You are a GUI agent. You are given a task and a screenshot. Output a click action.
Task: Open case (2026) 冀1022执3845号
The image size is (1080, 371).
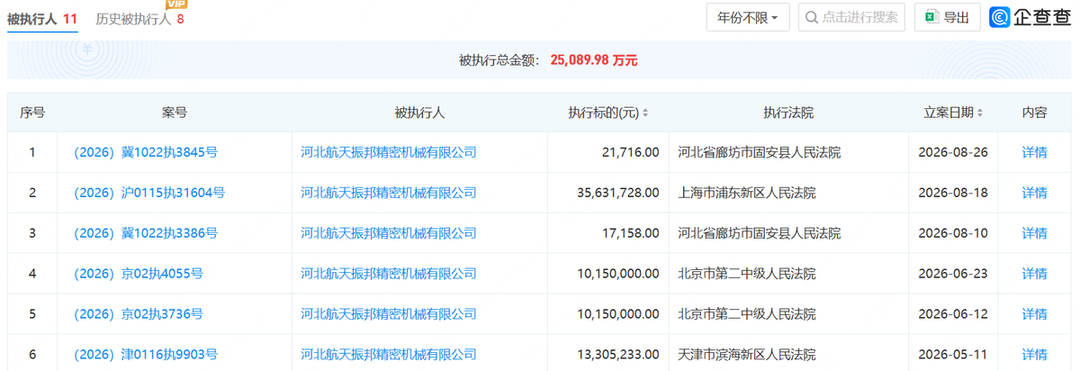145,152
